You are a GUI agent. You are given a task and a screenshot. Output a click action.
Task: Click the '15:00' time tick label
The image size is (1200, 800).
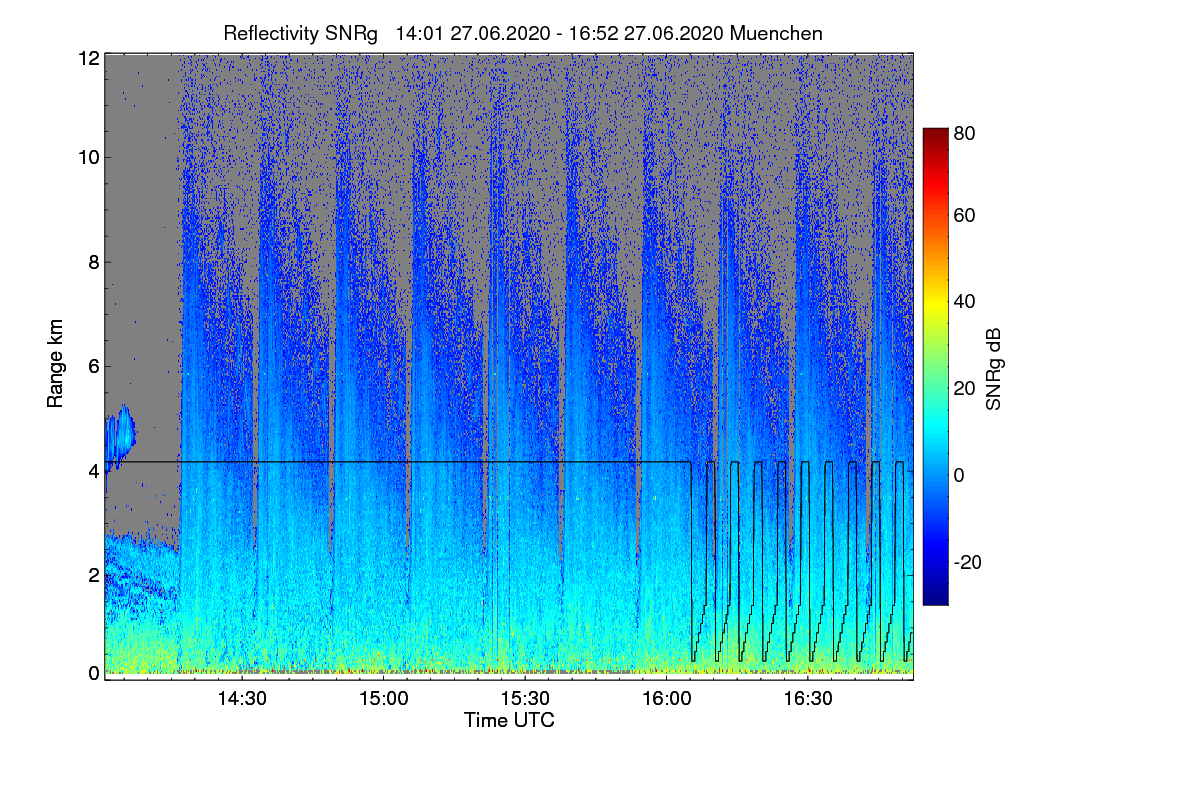[x=383, y=699]
